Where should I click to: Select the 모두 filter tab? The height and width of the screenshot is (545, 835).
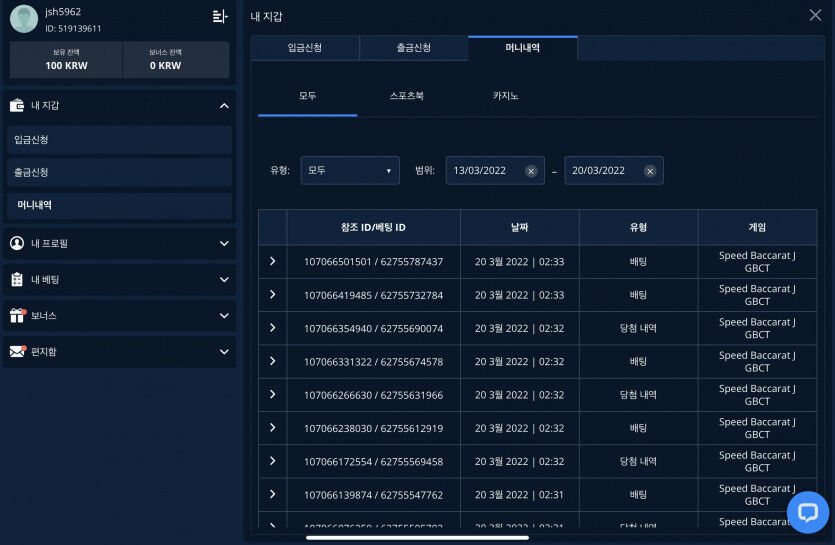(308, 96)
